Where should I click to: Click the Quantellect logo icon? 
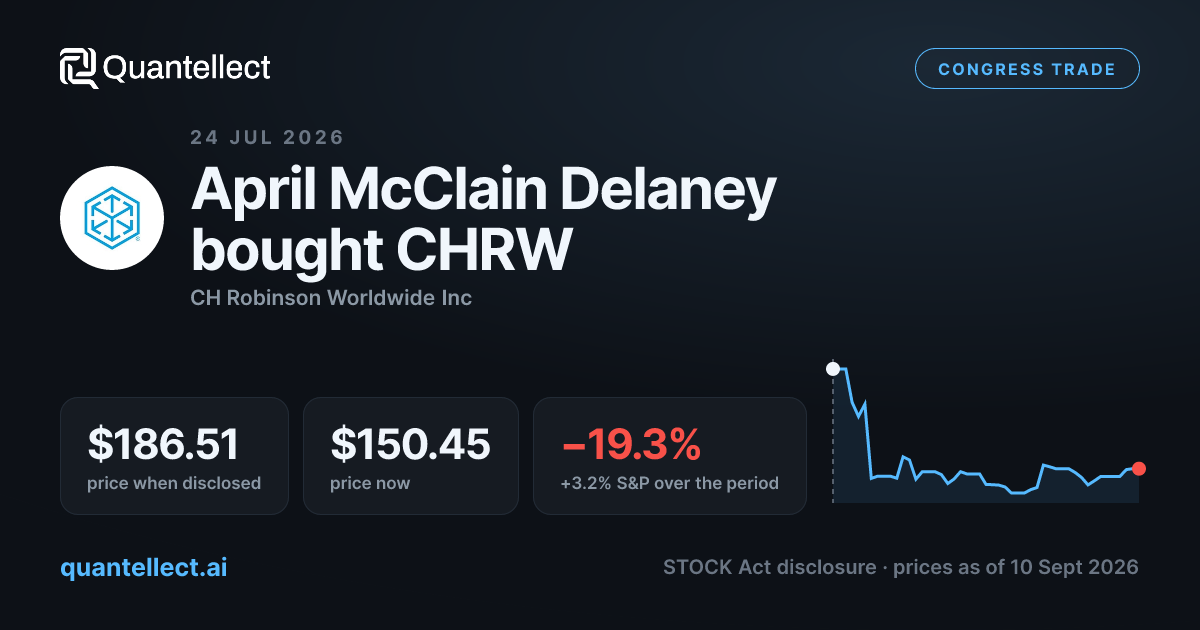point(79,68)
